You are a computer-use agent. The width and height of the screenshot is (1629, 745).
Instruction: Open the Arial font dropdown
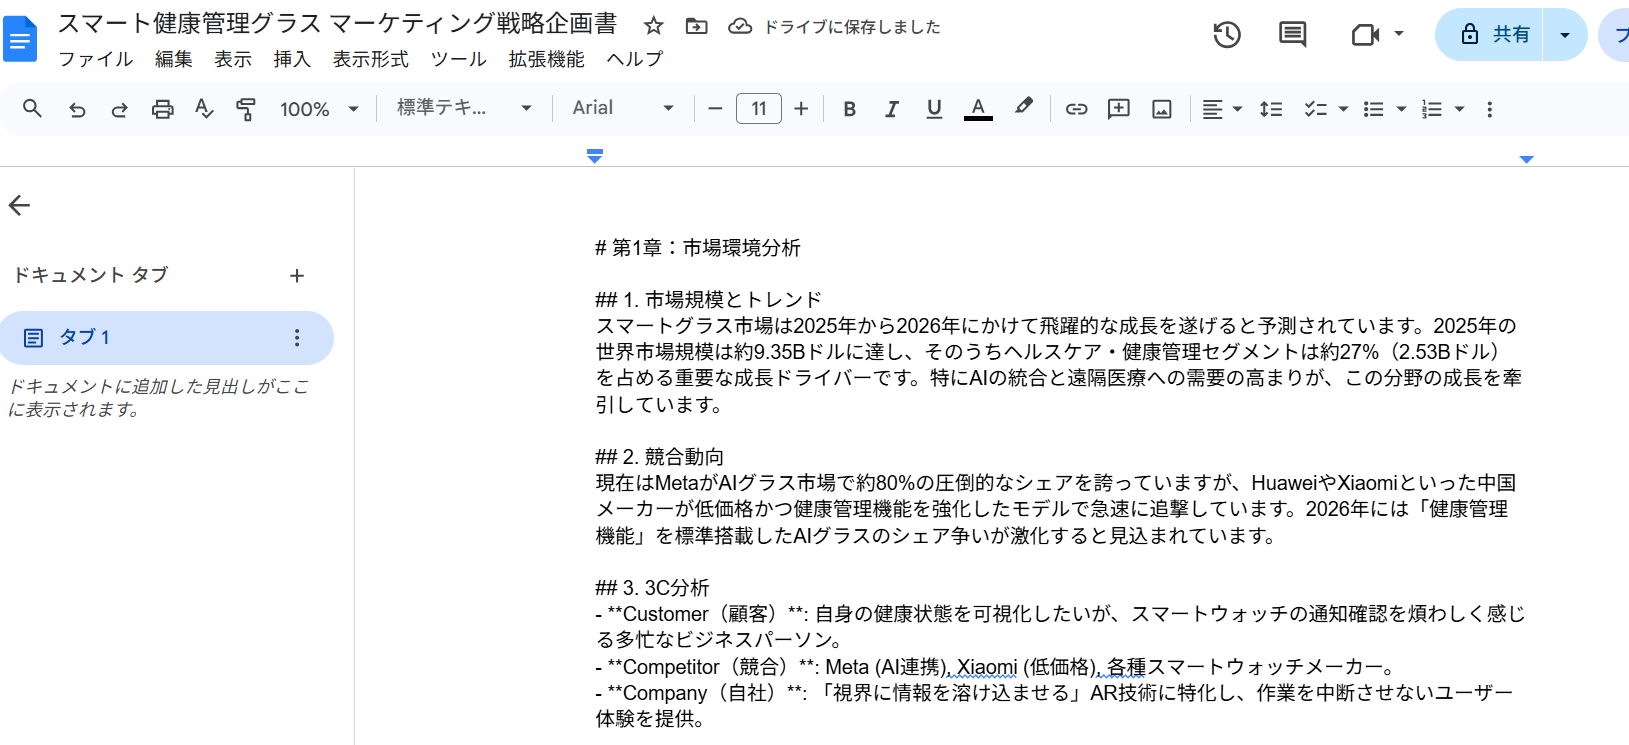(x=623, y=108)
